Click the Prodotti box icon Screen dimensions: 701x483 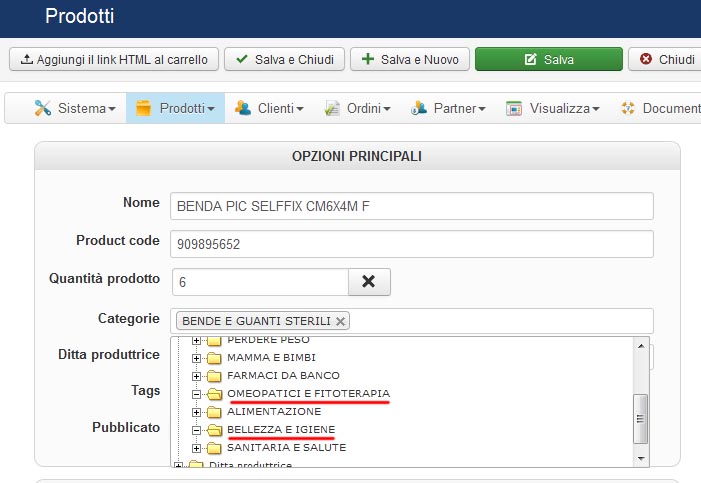click(x=144, y=108)
